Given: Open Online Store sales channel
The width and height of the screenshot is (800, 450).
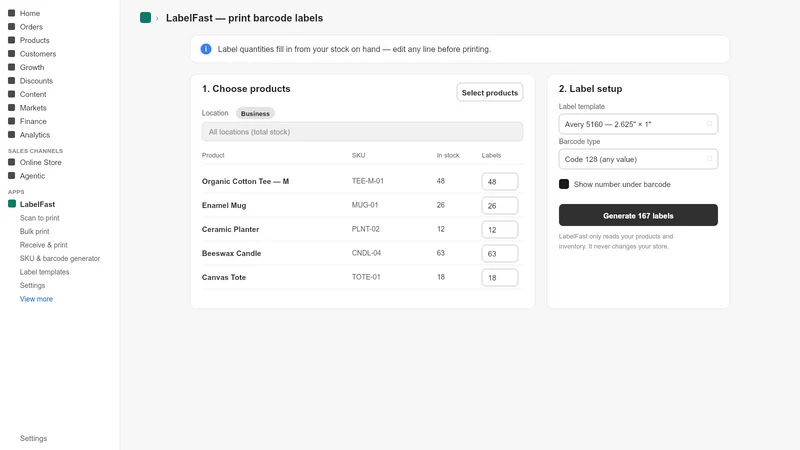Looking at the screenshot, I should [41, 162].
